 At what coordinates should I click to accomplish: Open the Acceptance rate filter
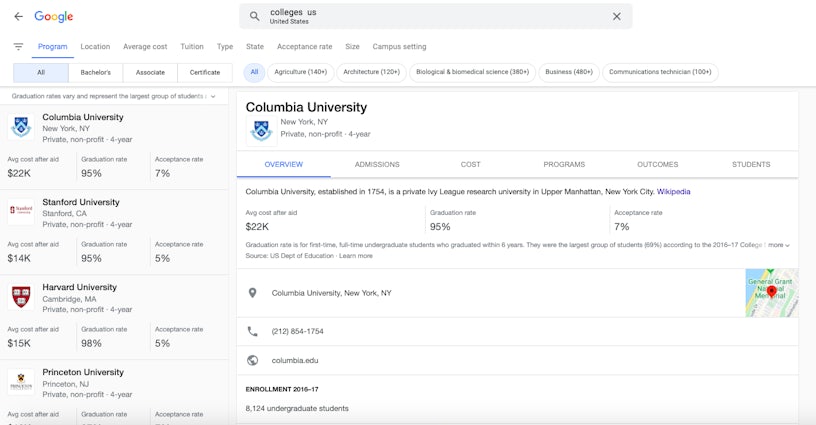coord(304,47)
